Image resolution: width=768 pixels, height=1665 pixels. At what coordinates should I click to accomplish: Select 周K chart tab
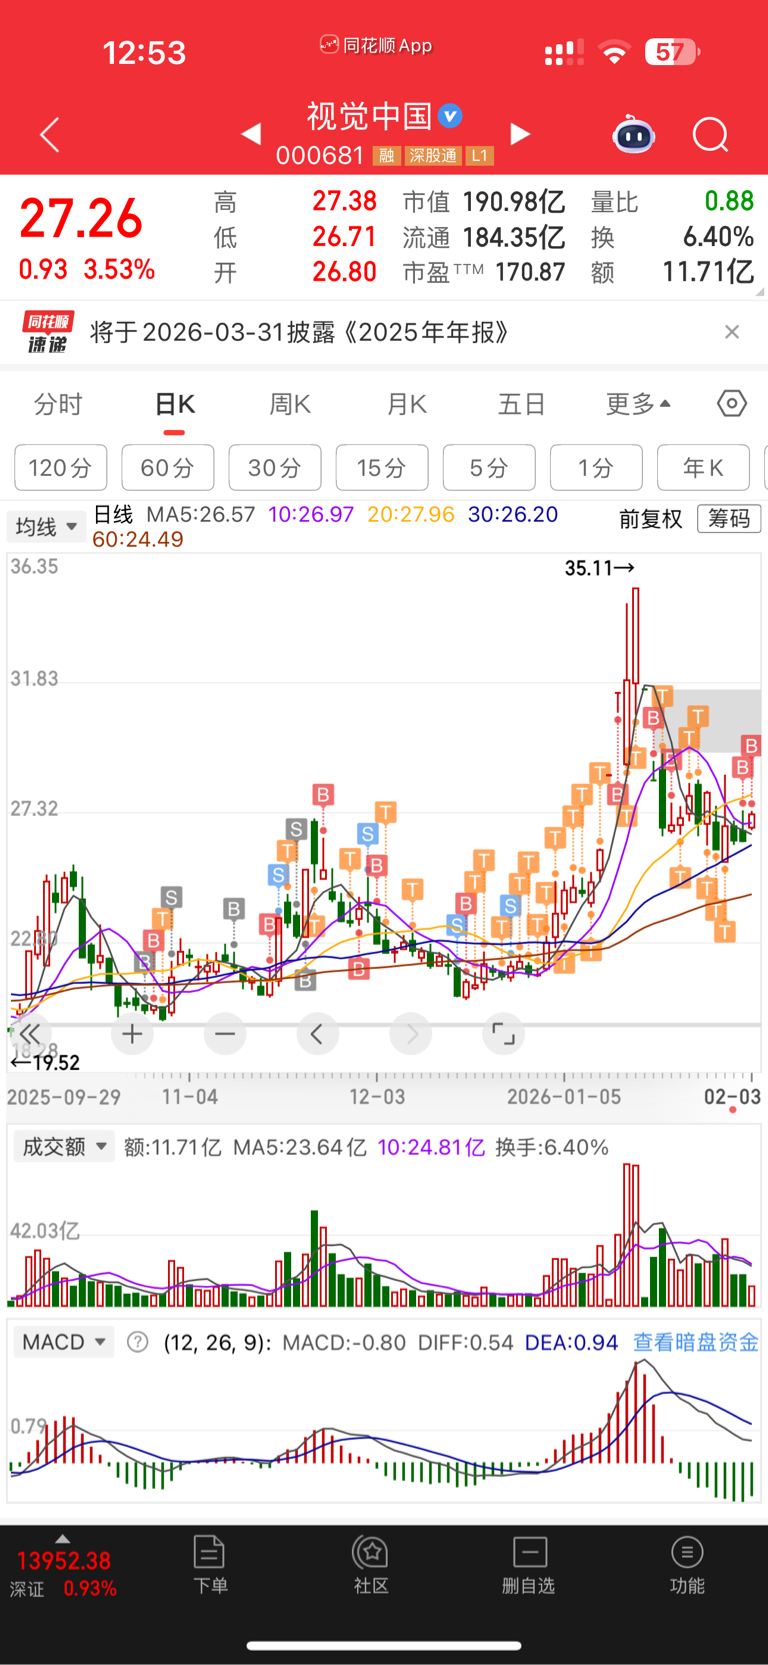tap(291, 404)
